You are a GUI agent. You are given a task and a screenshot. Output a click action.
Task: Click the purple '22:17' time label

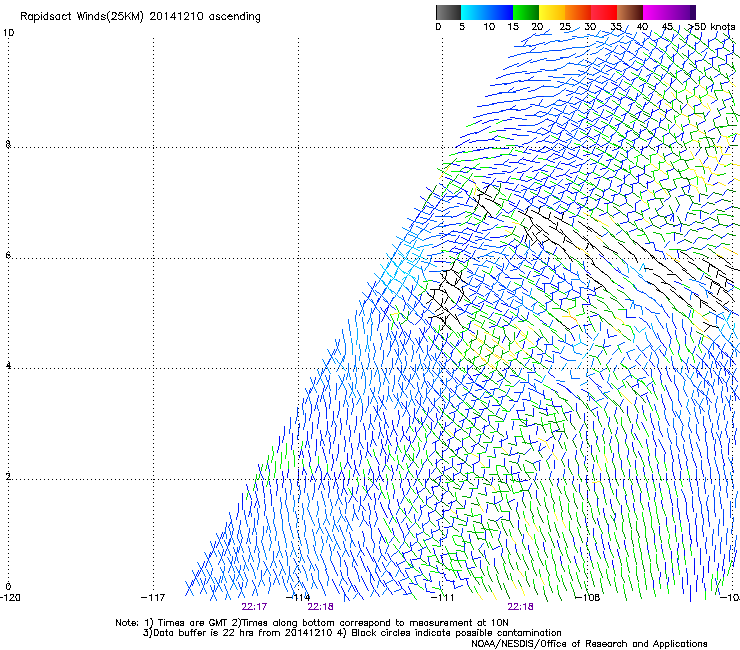[x=254, y=607]
